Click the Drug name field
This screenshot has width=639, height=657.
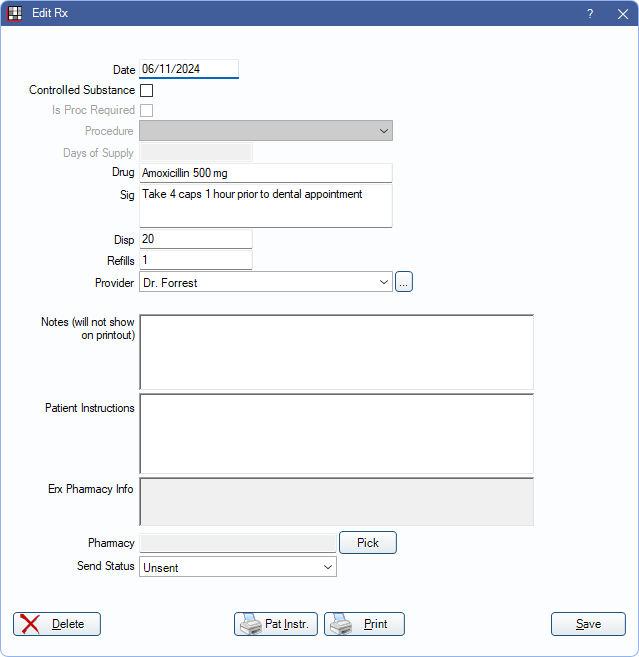[x=265, y=174]
